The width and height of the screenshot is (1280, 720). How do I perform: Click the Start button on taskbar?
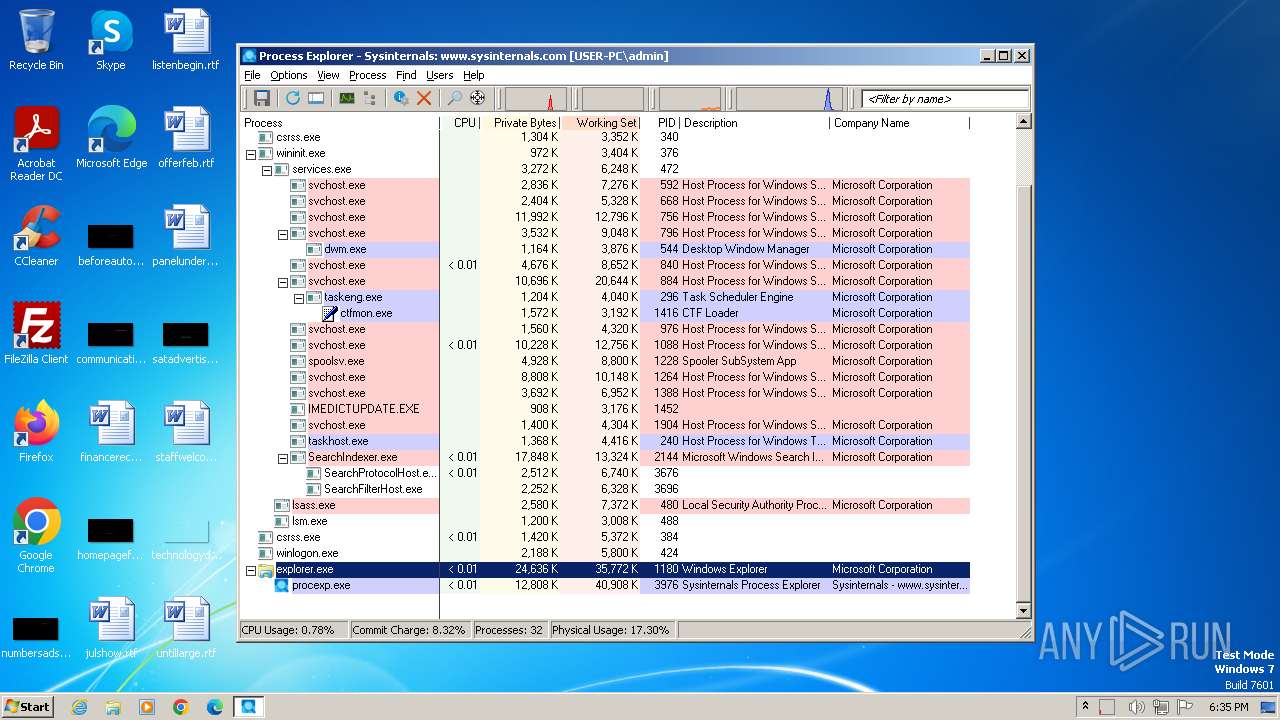(x=27, y=706)
